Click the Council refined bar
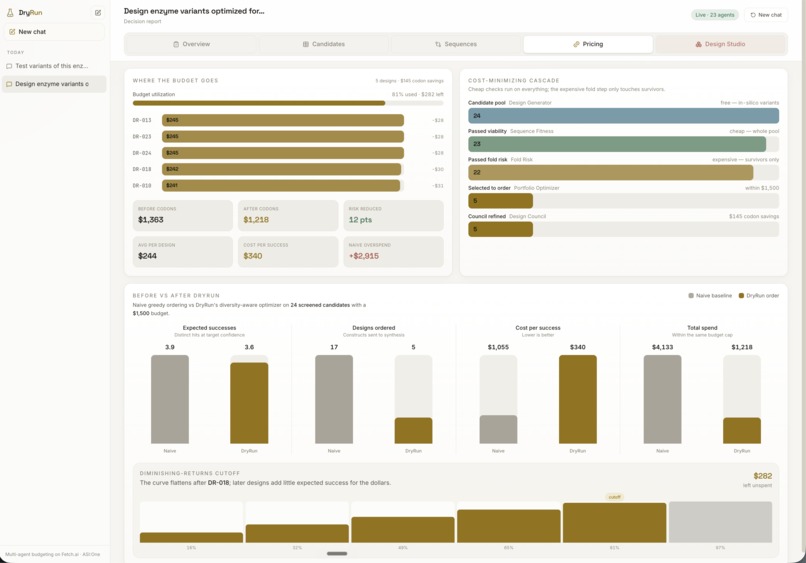This screenshot has width=806, height=563. coord(500,229)
